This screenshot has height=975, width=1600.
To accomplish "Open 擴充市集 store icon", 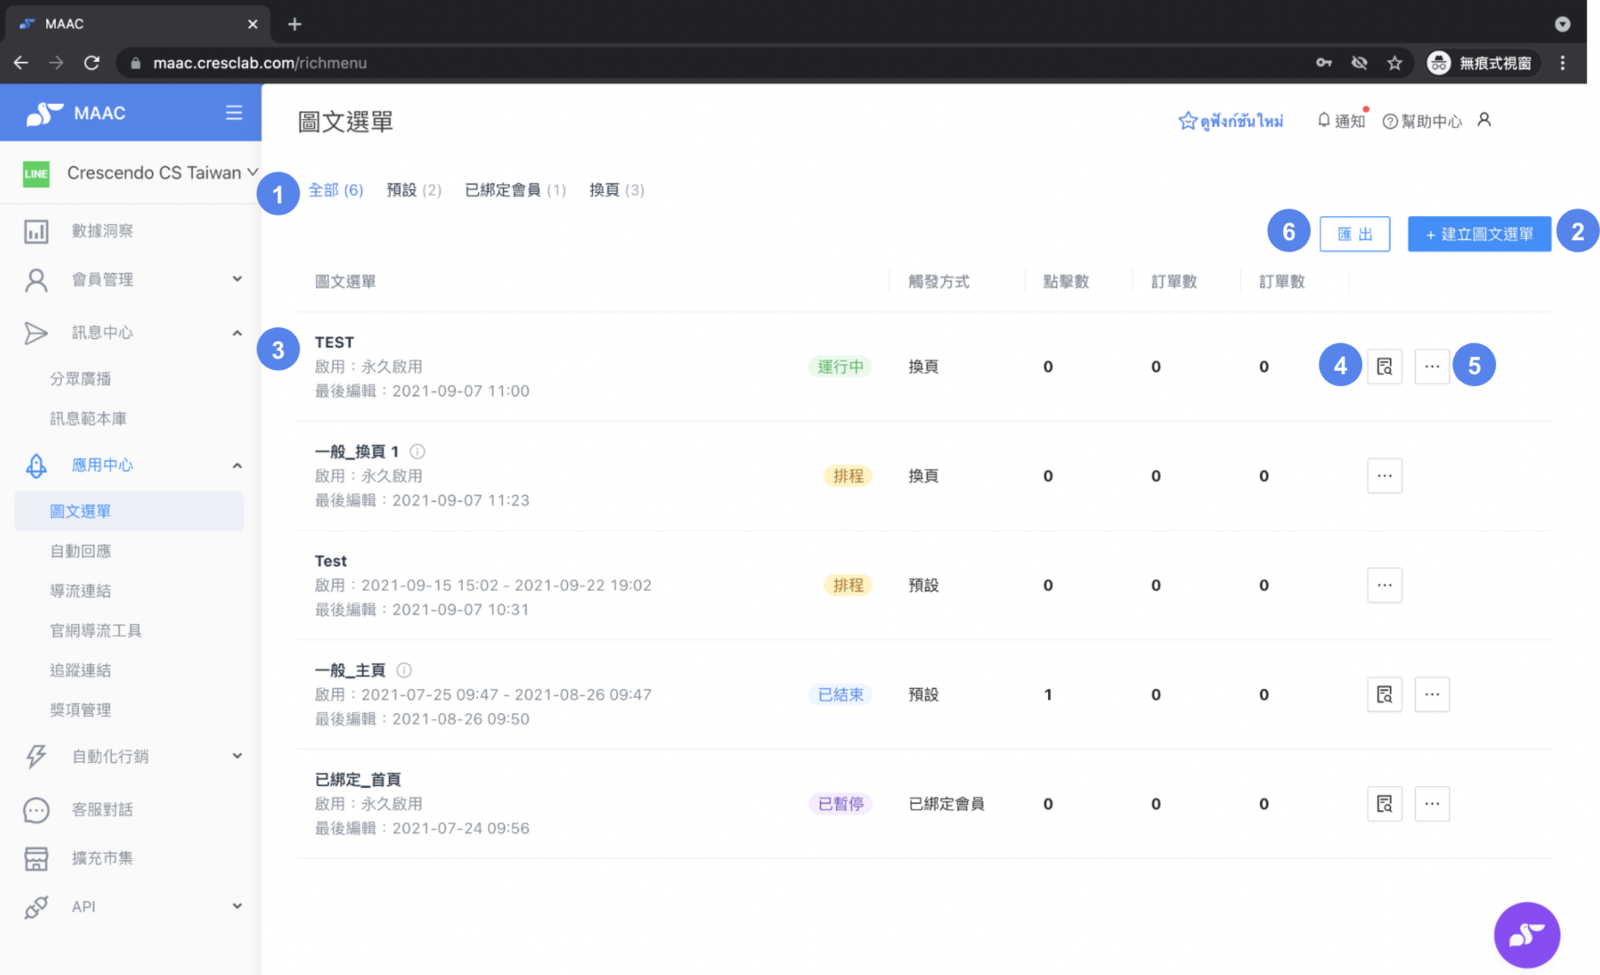I will point(36,858).
